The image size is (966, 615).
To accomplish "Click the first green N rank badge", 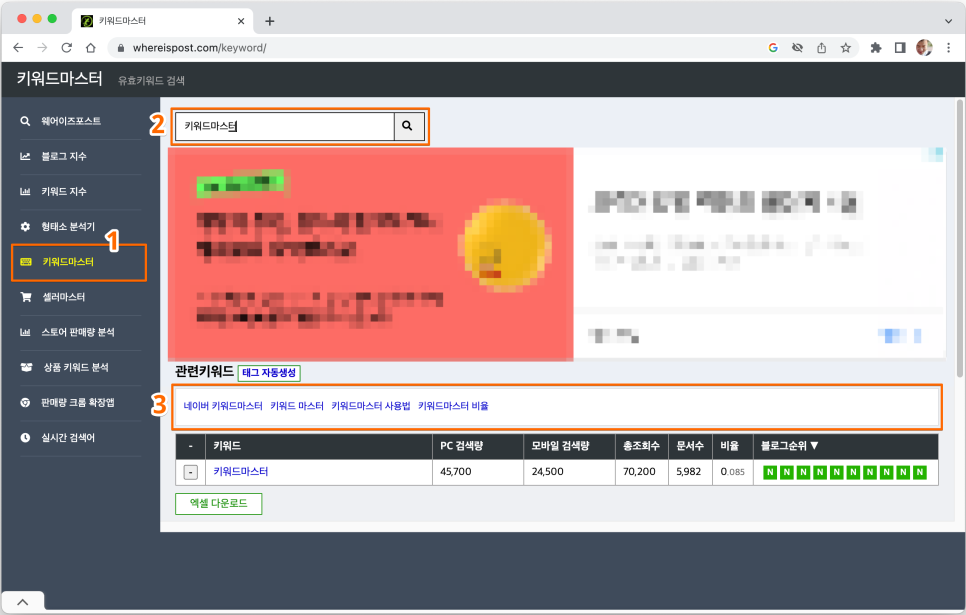I will tap(770, 472).
